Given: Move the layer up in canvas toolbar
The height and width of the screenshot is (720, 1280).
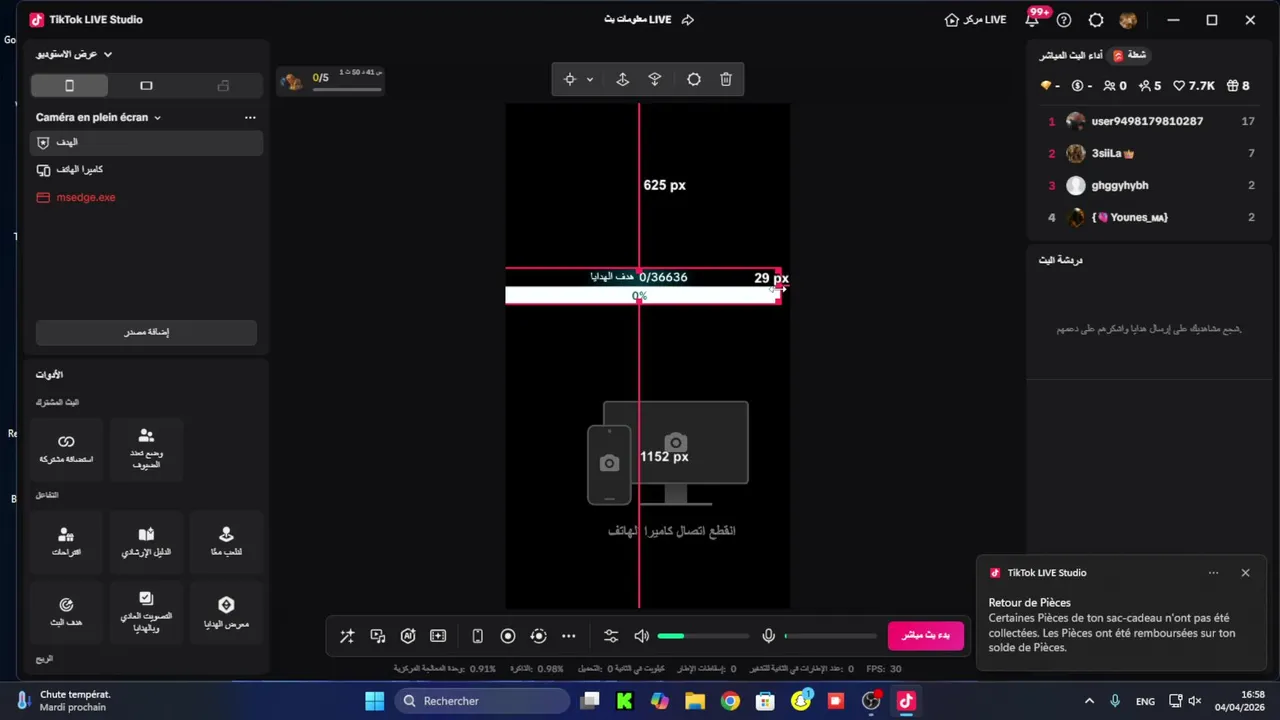Looking at the screenshot, I should (622, 79).
